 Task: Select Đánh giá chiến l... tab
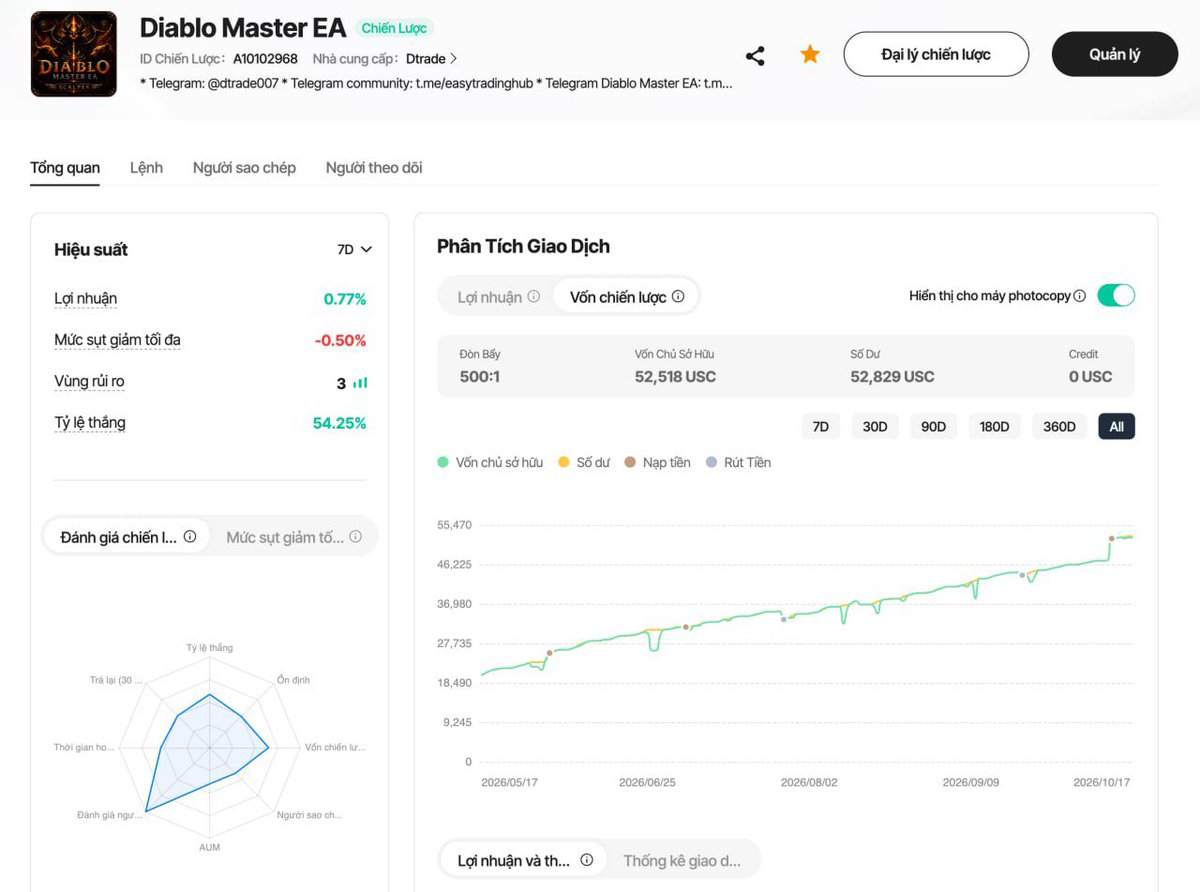pyautogui.click(x=127, y=537)
